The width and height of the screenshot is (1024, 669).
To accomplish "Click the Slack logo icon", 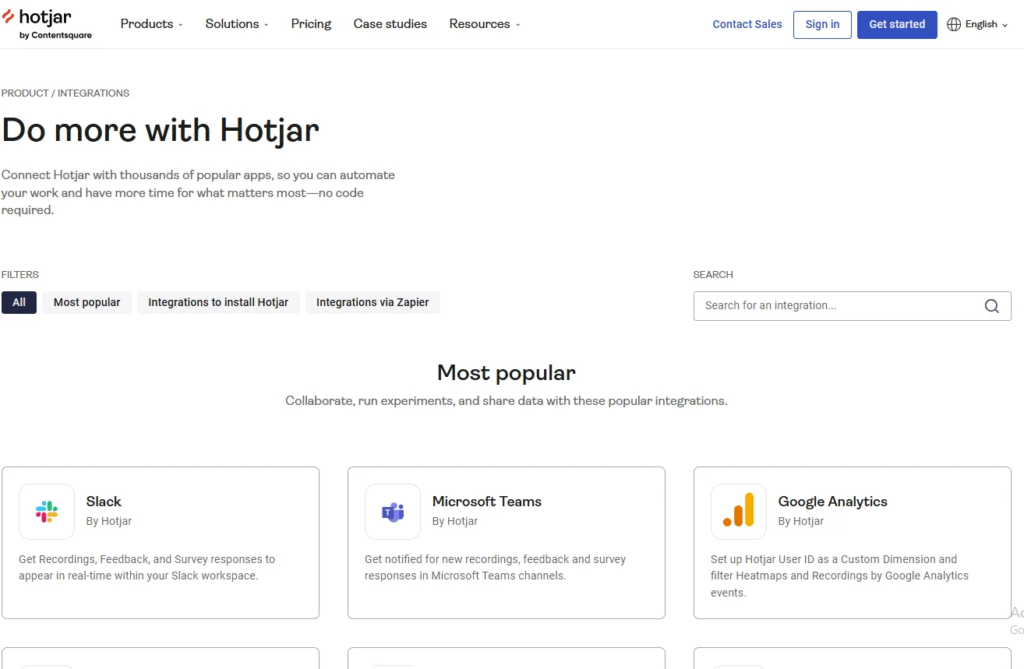I will click(x=46, y=512).
